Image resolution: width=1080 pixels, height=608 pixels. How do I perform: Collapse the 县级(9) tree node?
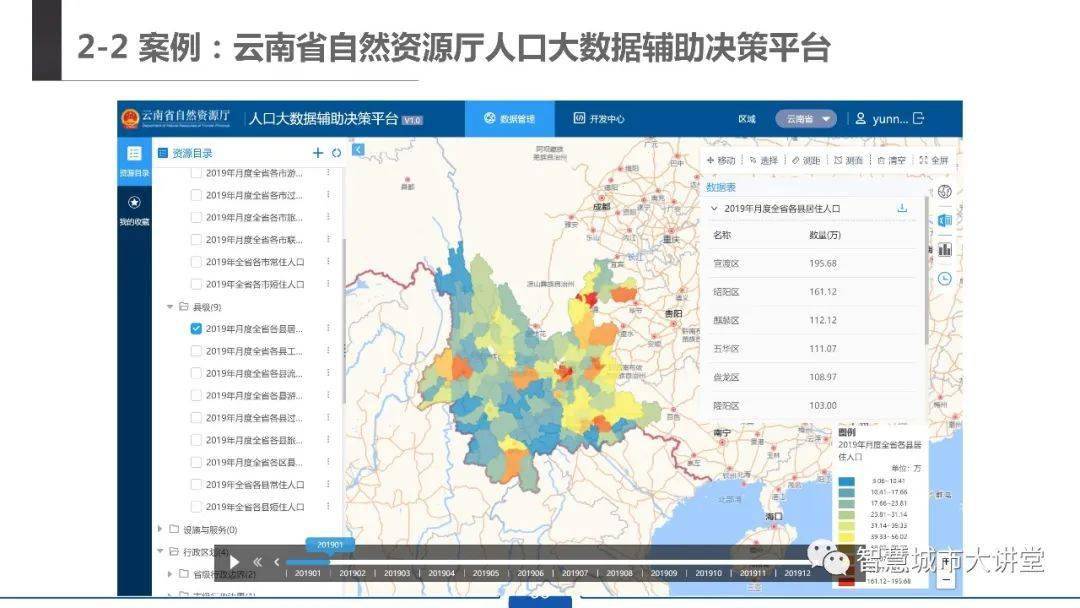[x=170, y=308]
